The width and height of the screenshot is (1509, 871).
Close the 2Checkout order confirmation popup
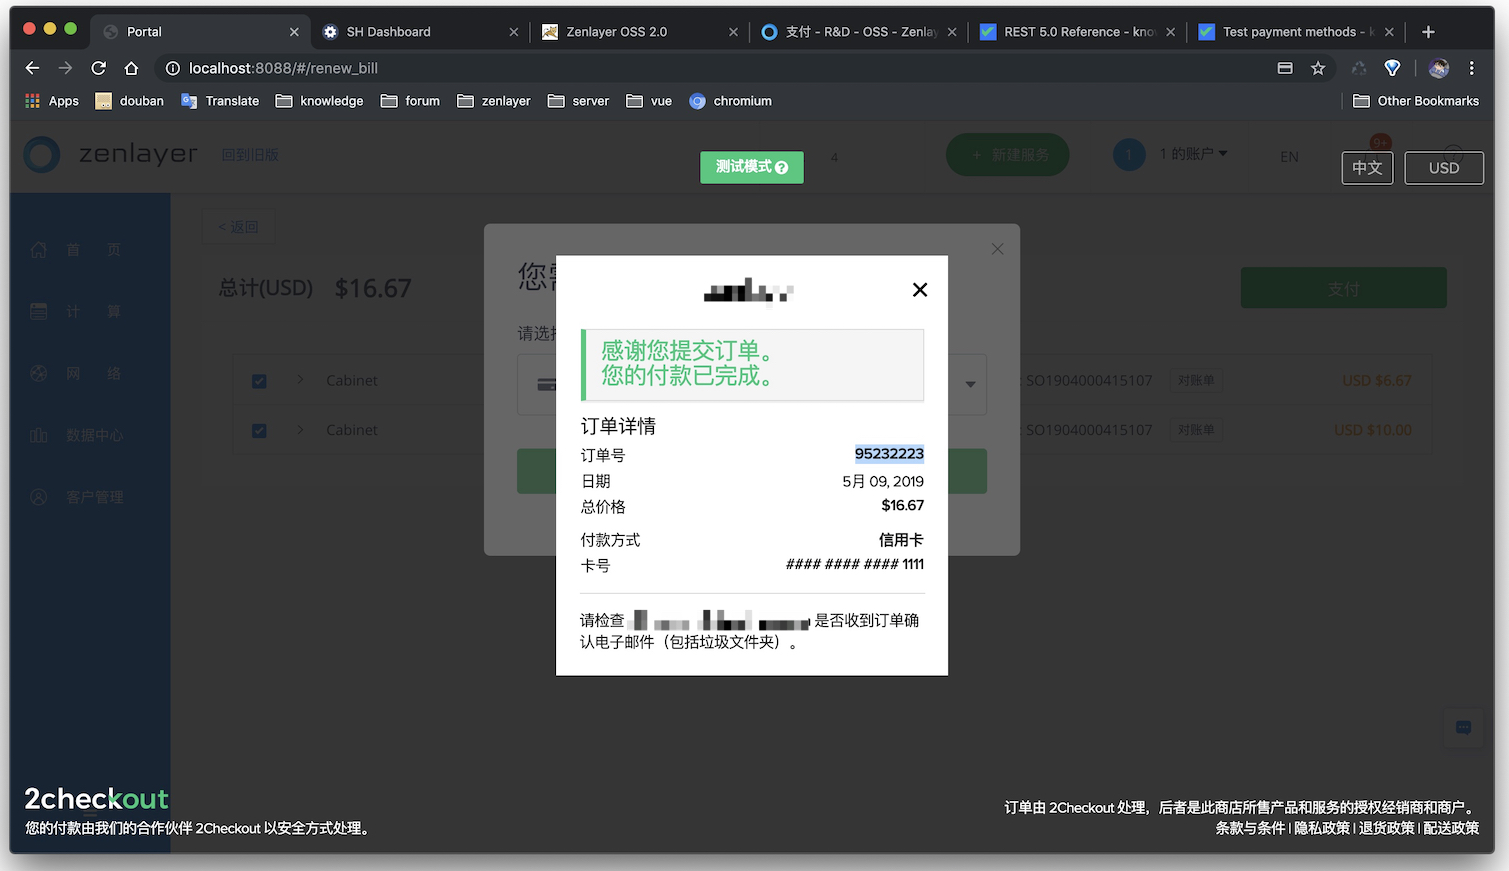pos(920,290)
